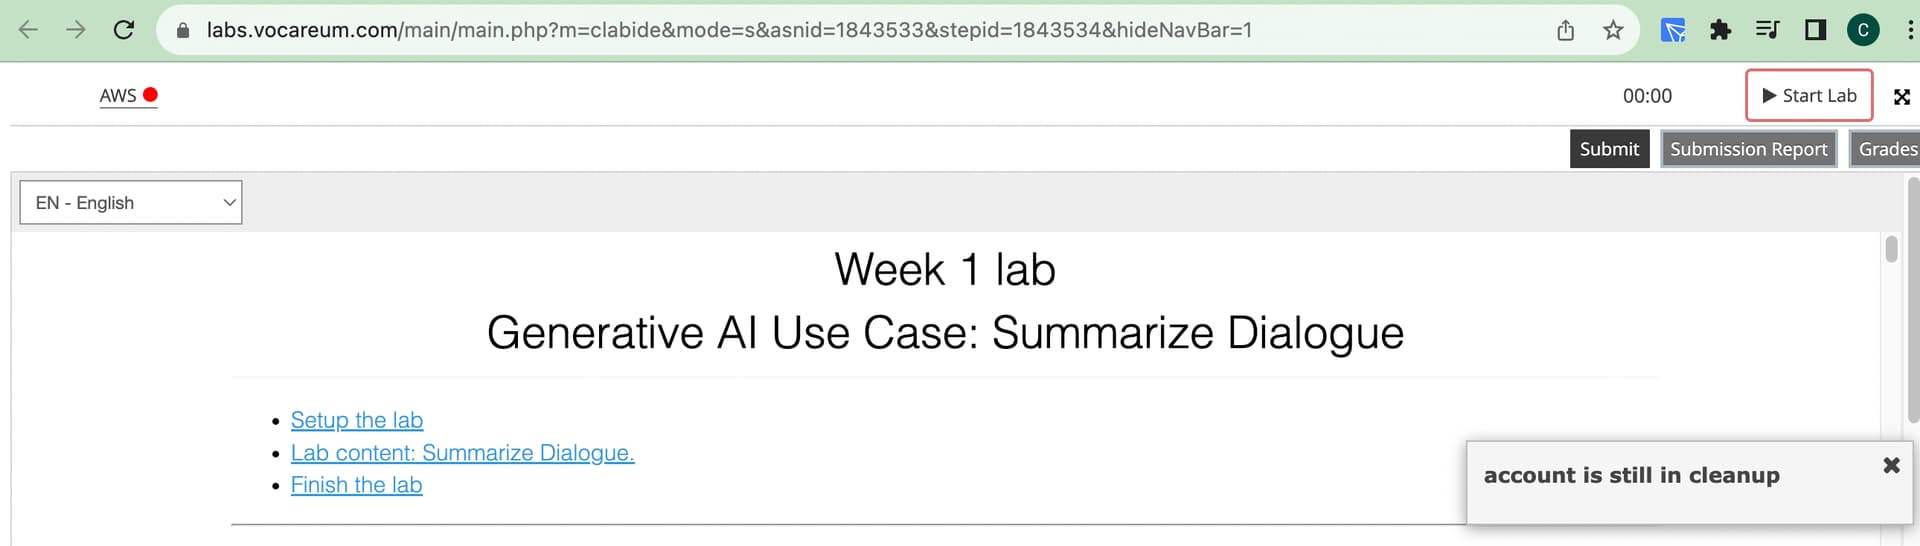Bookmark this page with star icon
This screenshot has width=1920, height=546.
tap(1613, 30)
